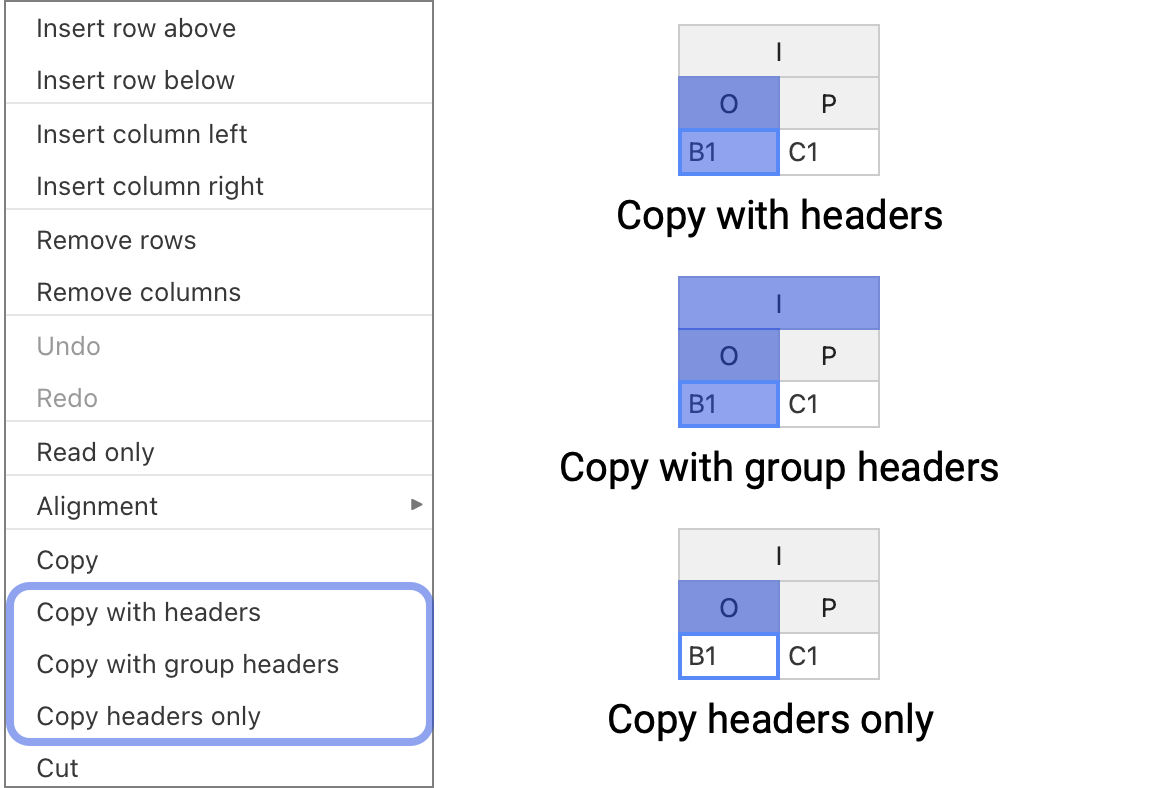Image resolution: width=1176 pixels, height=788 pixels.
Task: Open the 'Alignment' submenu
Action: coord(97,506)
